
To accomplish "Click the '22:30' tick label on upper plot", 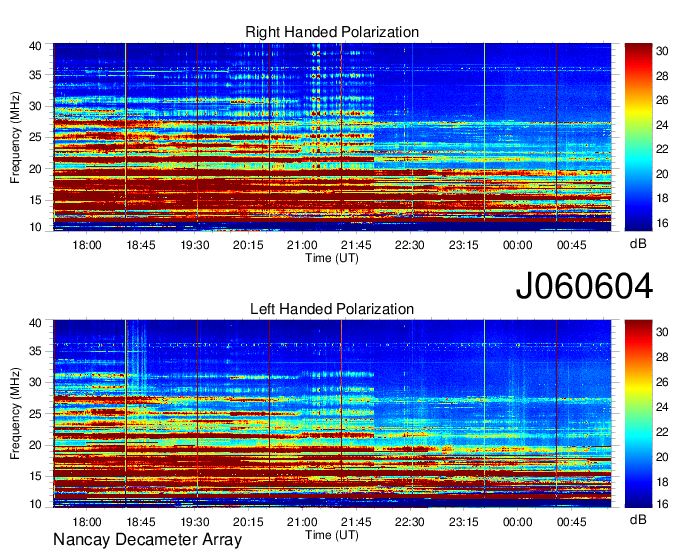I will click(409, 245).
